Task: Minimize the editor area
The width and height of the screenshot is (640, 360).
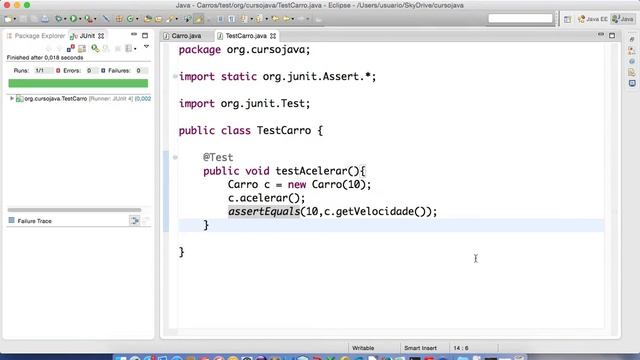Action: tap(601, 34)
